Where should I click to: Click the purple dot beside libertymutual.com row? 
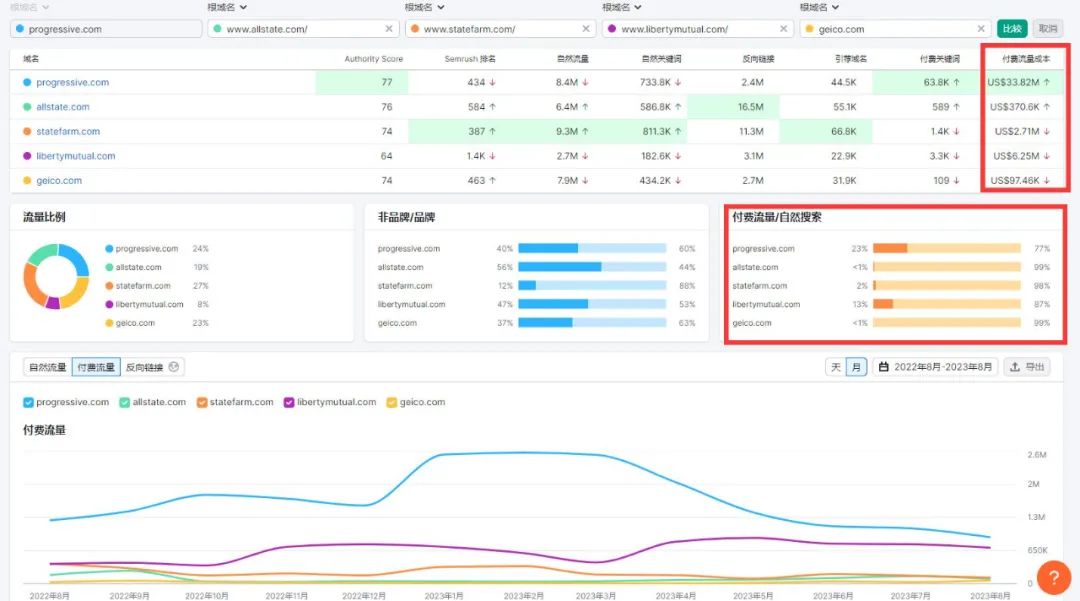click(x=27, y=156)
